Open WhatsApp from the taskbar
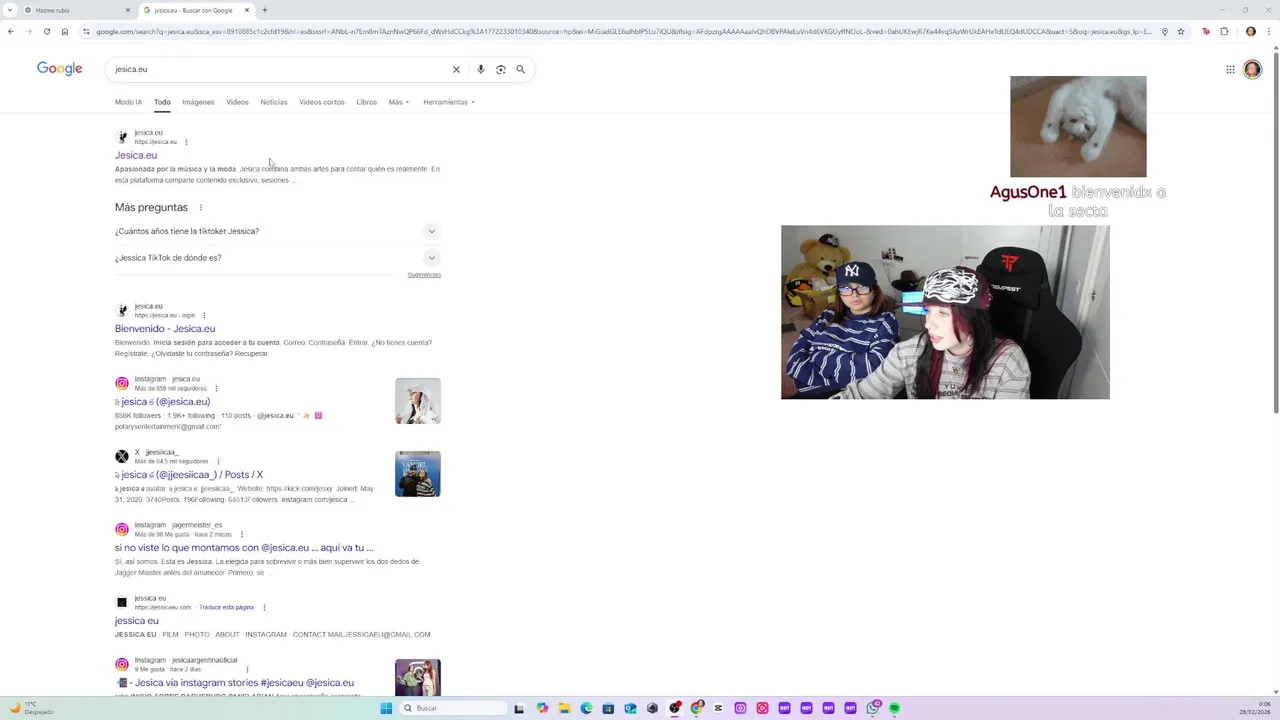The width and height of the screenshot is (1280, 720). pyautogui.click(x=872, y=708)
